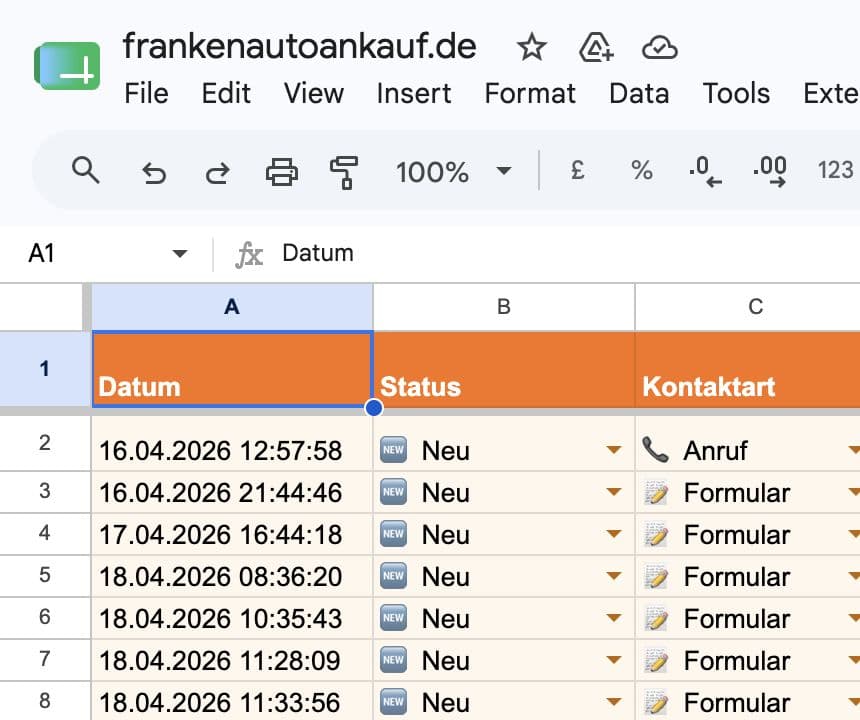Click the document title frankenautoankauf.de
This screenshot has width=860, height=720.
click(299, 46)
